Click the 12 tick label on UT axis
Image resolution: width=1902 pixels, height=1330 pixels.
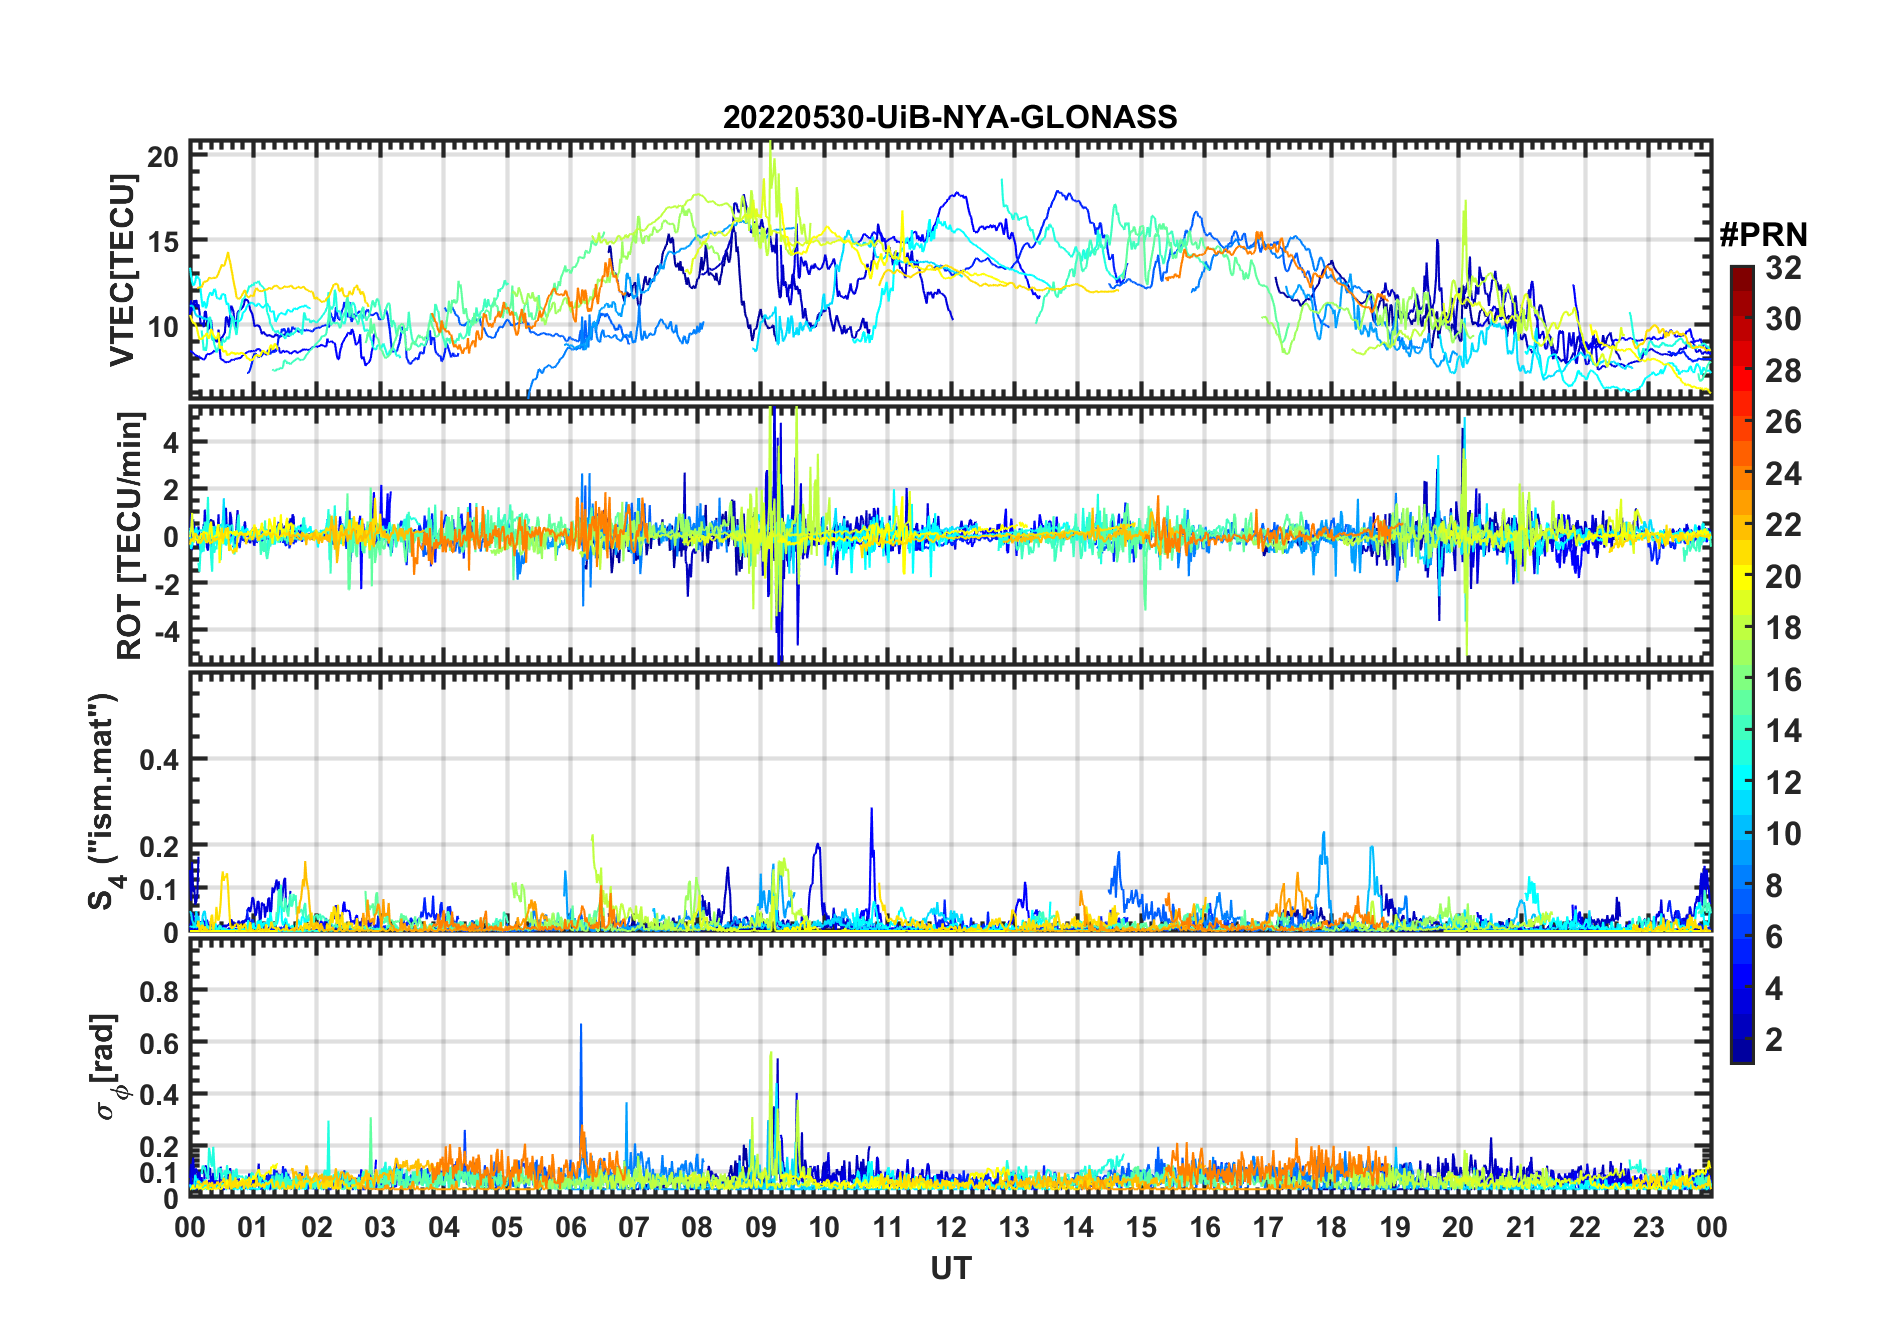950,1227
